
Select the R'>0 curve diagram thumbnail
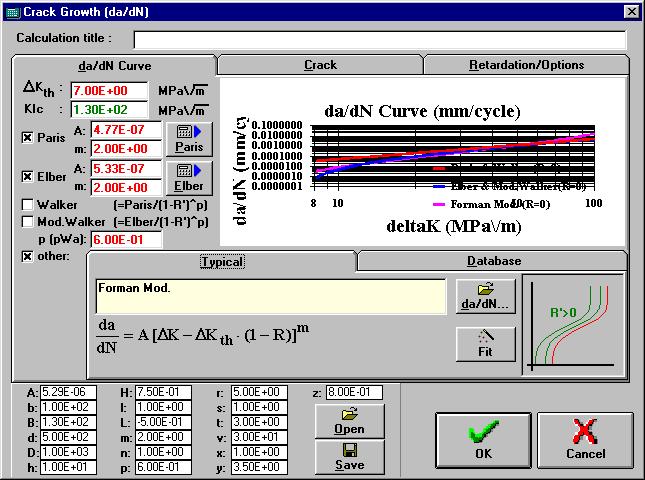point(572,325)
